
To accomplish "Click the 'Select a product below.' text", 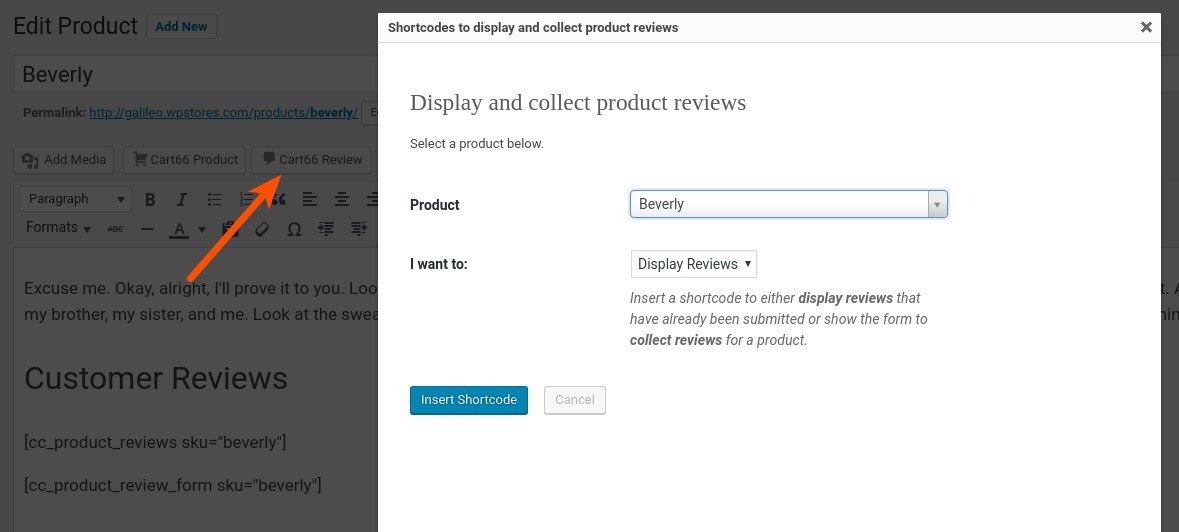I will tap(477, 144).
